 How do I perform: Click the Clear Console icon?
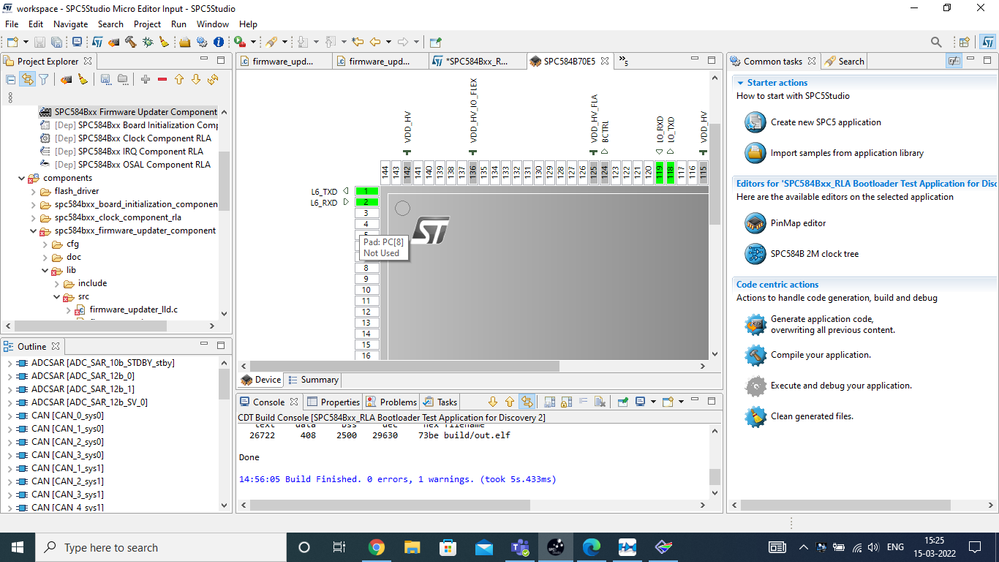pyautogui.click(x=600, y=402)
